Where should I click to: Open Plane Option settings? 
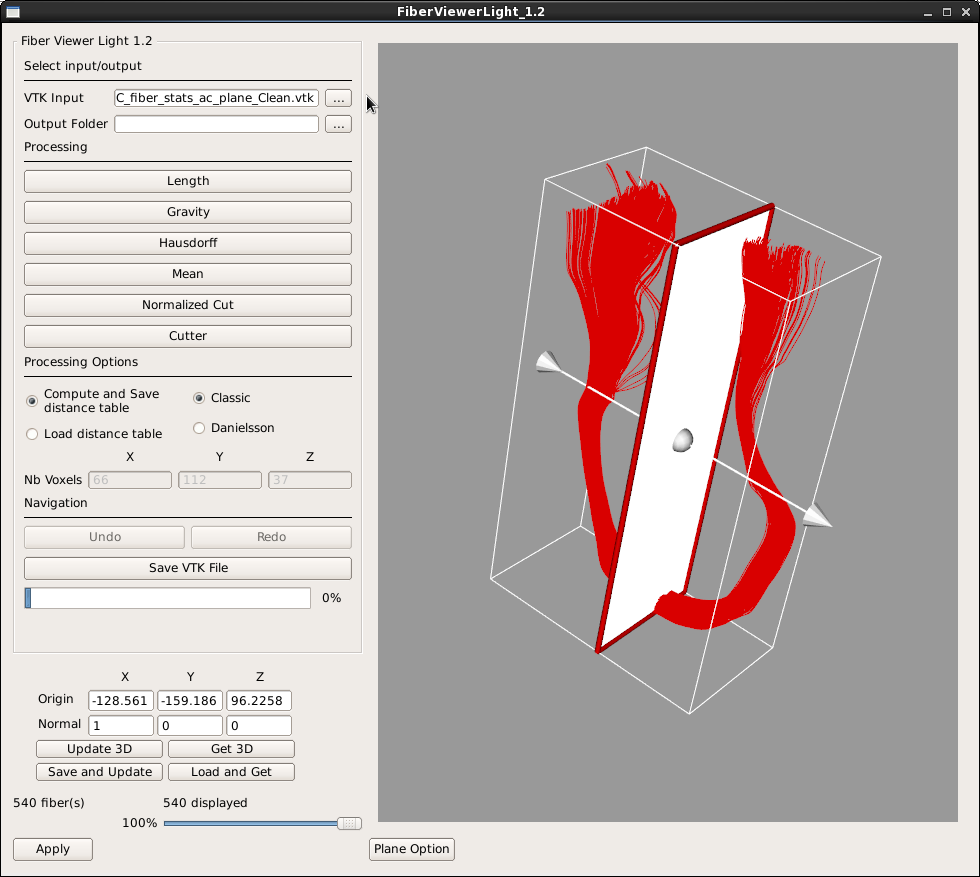[x=412, y=849]
